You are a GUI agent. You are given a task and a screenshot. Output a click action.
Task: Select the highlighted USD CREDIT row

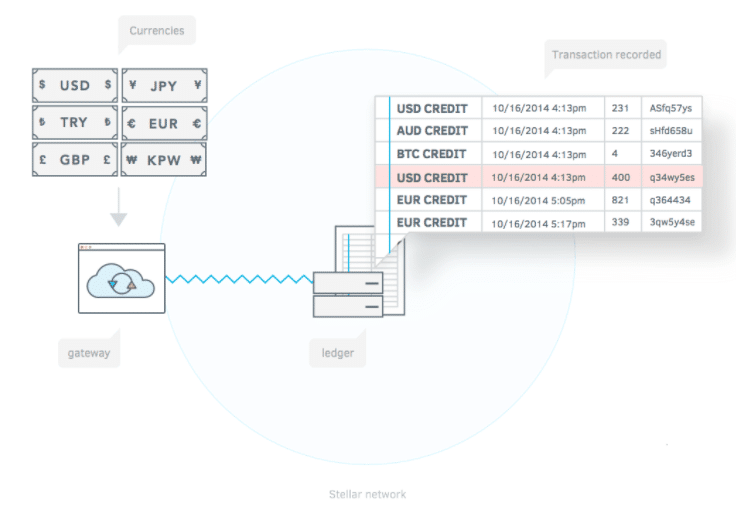pos(538,177)
